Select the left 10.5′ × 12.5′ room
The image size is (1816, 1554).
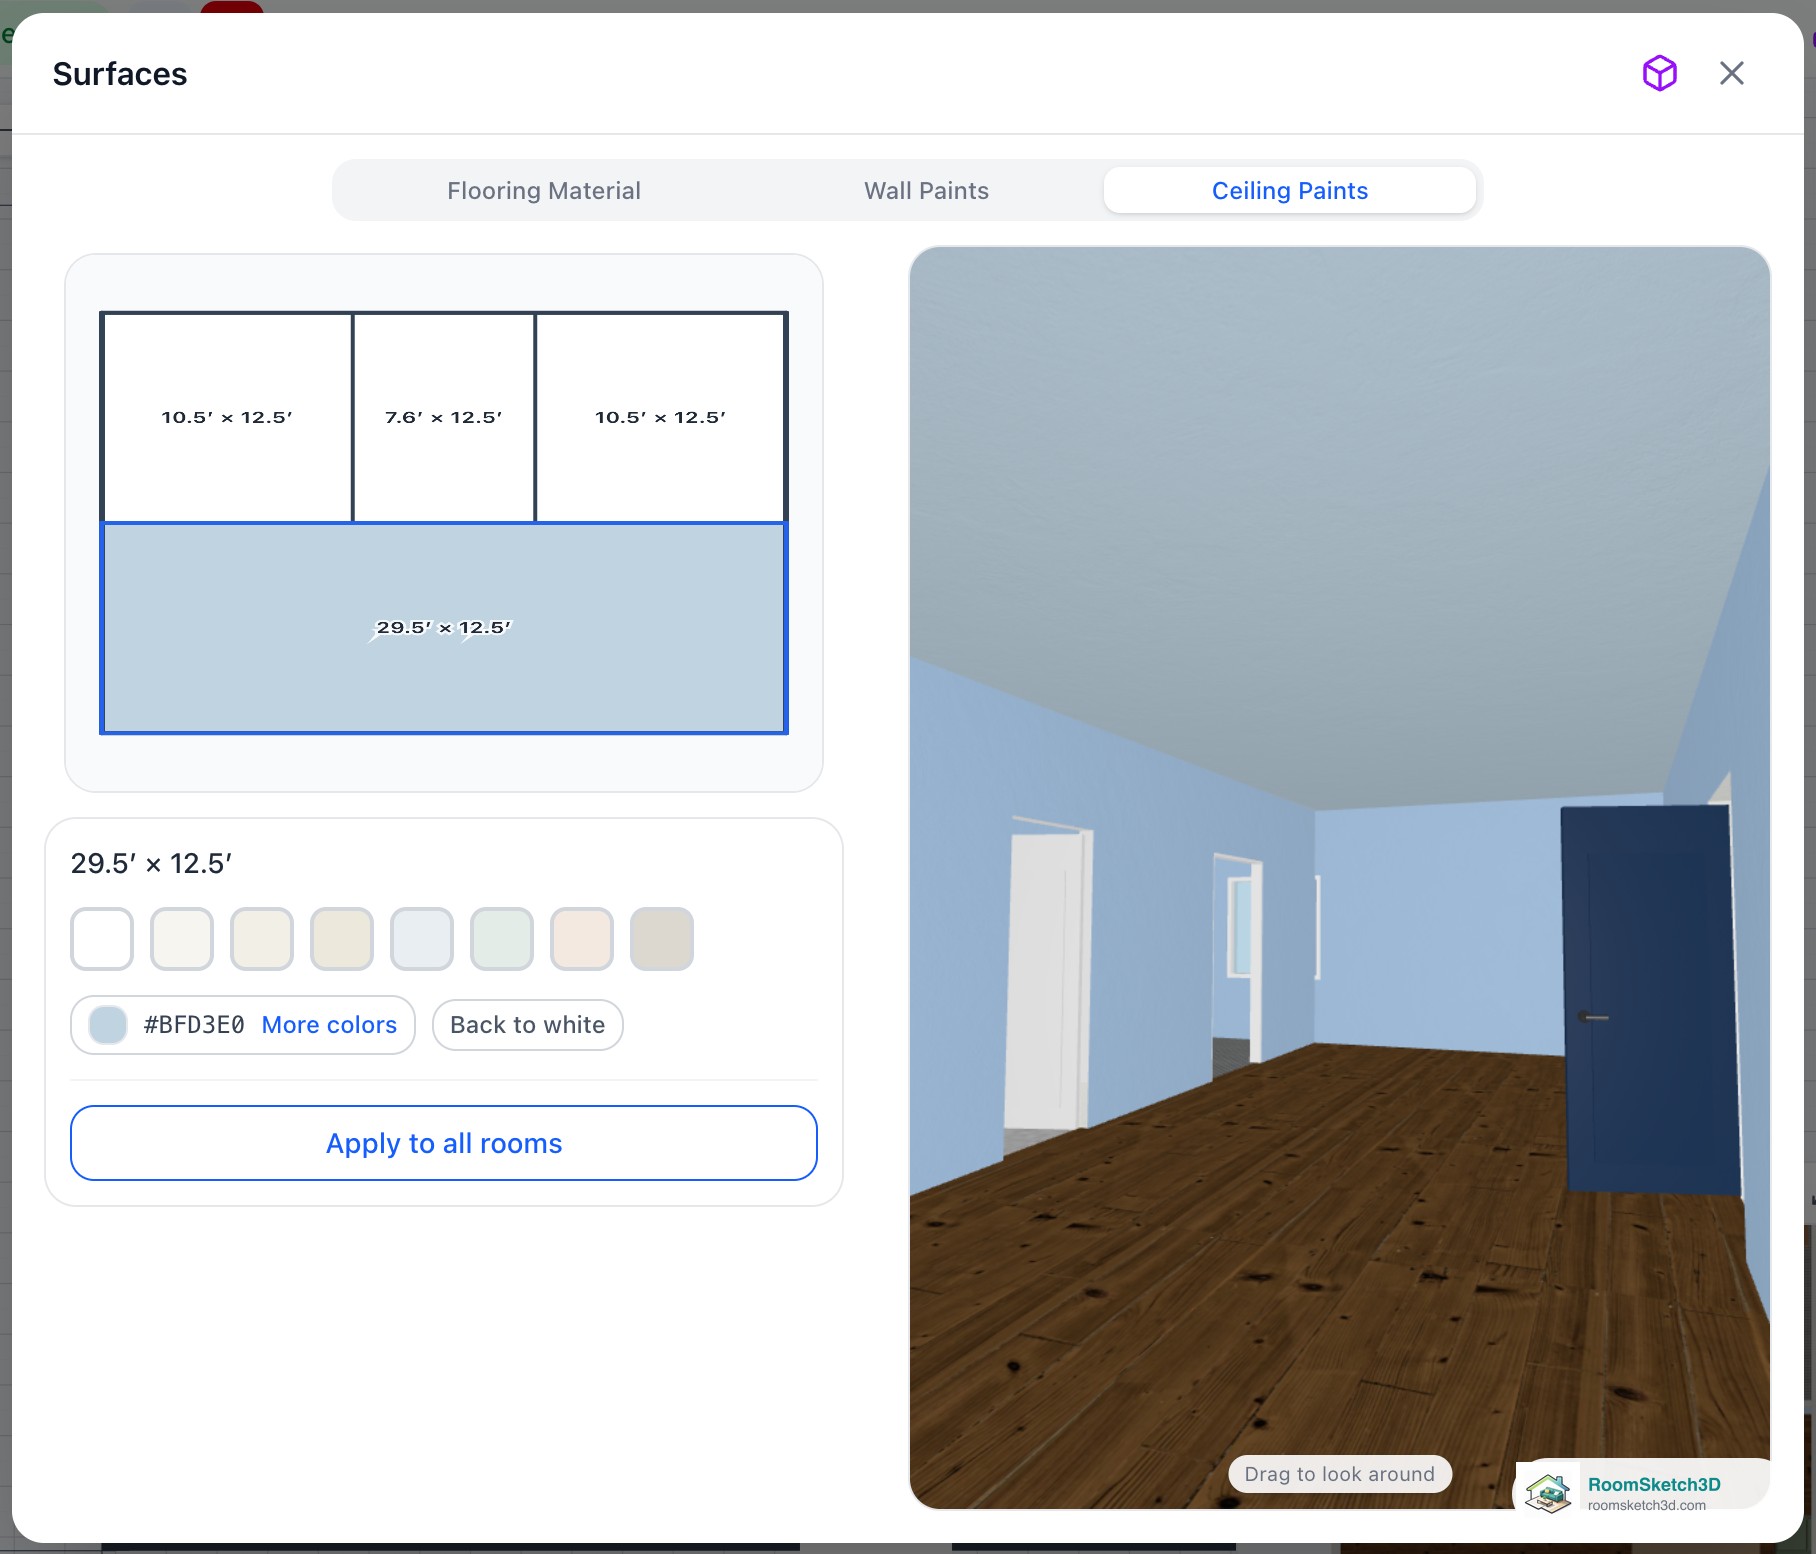click(x=228, y=417)
